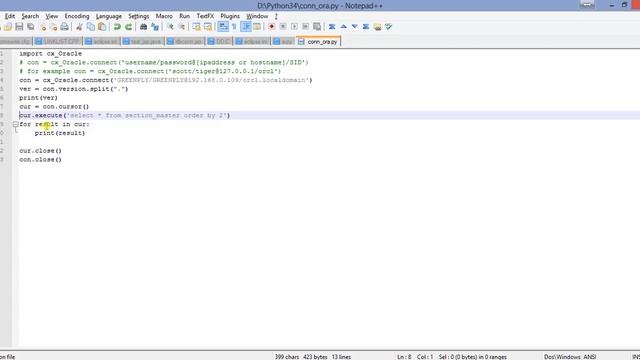Screen dimensions: 640x360
Task: Click the Dos\Windows status bar field
Action: (x=562, y=357)
